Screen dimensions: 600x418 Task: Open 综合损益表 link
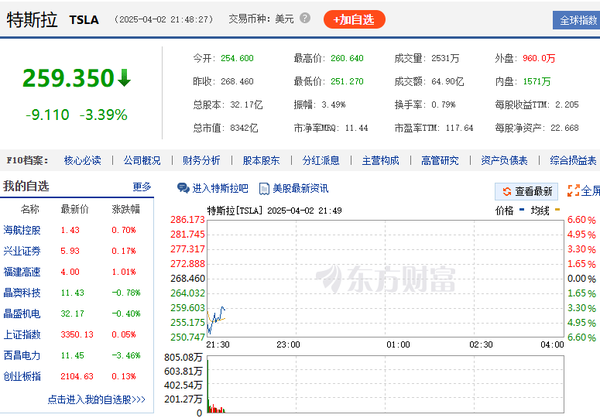573,160
